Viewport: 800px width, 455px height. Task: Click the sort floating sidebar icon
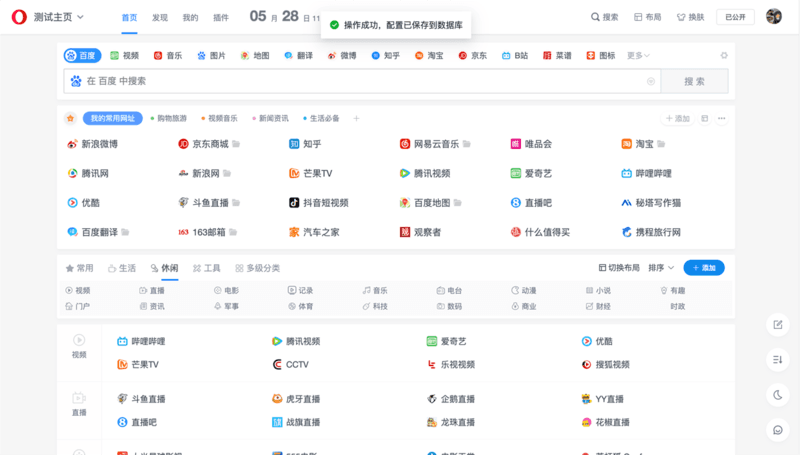click(x=778, y=360)
